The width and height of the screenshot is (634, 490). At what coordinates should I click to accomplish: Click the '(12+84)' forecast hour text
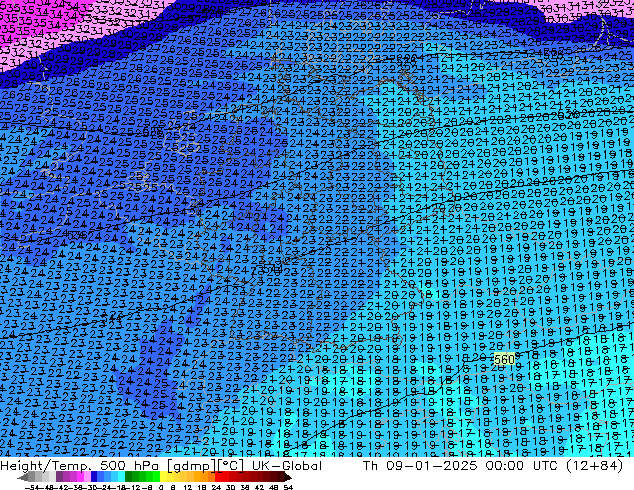click(594, 466)
